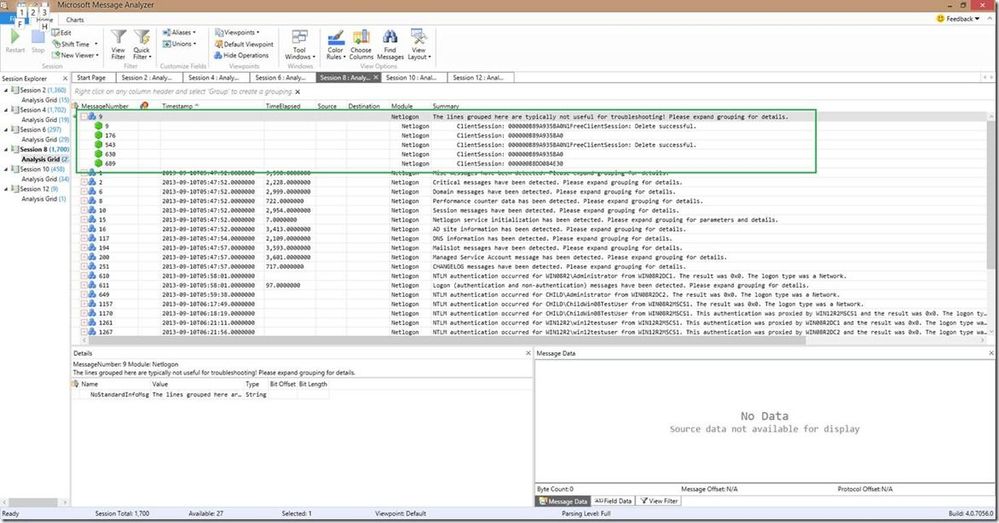
Task: Open the Viewpoints dropdown
Action: pyautogui.click(x=237, y=32)
